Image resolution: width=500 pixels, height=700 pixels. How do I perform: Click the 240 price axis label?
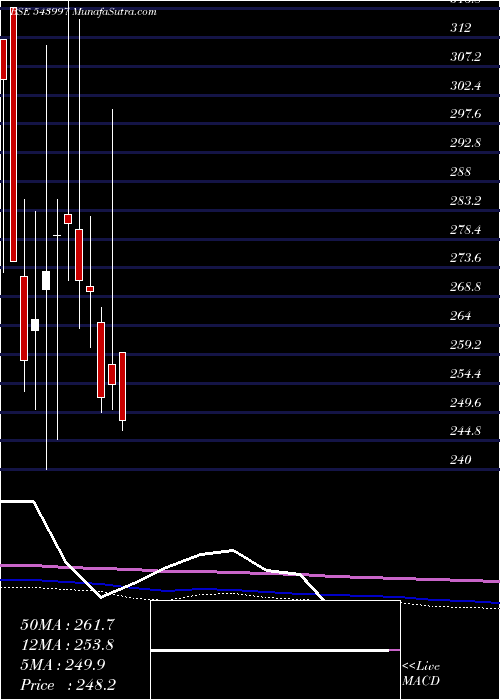point(461,460)
